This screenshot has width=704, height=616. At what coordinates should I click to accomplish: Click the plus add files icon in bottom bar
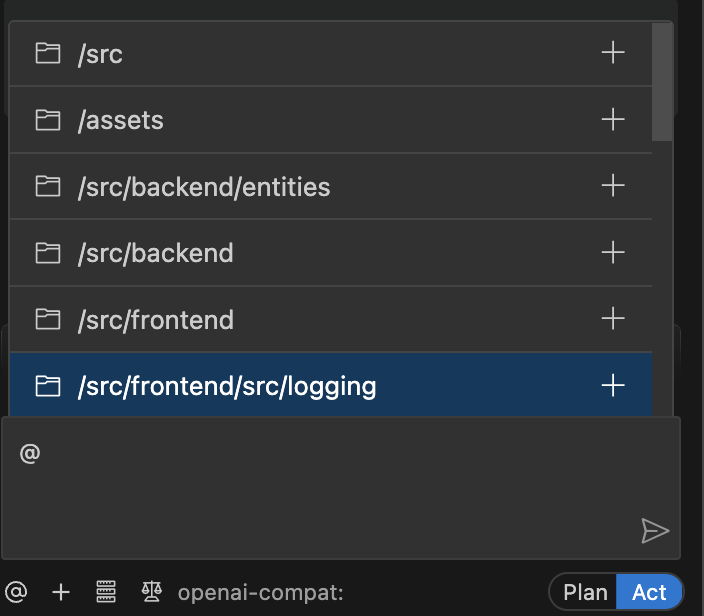tap(61, 592)
